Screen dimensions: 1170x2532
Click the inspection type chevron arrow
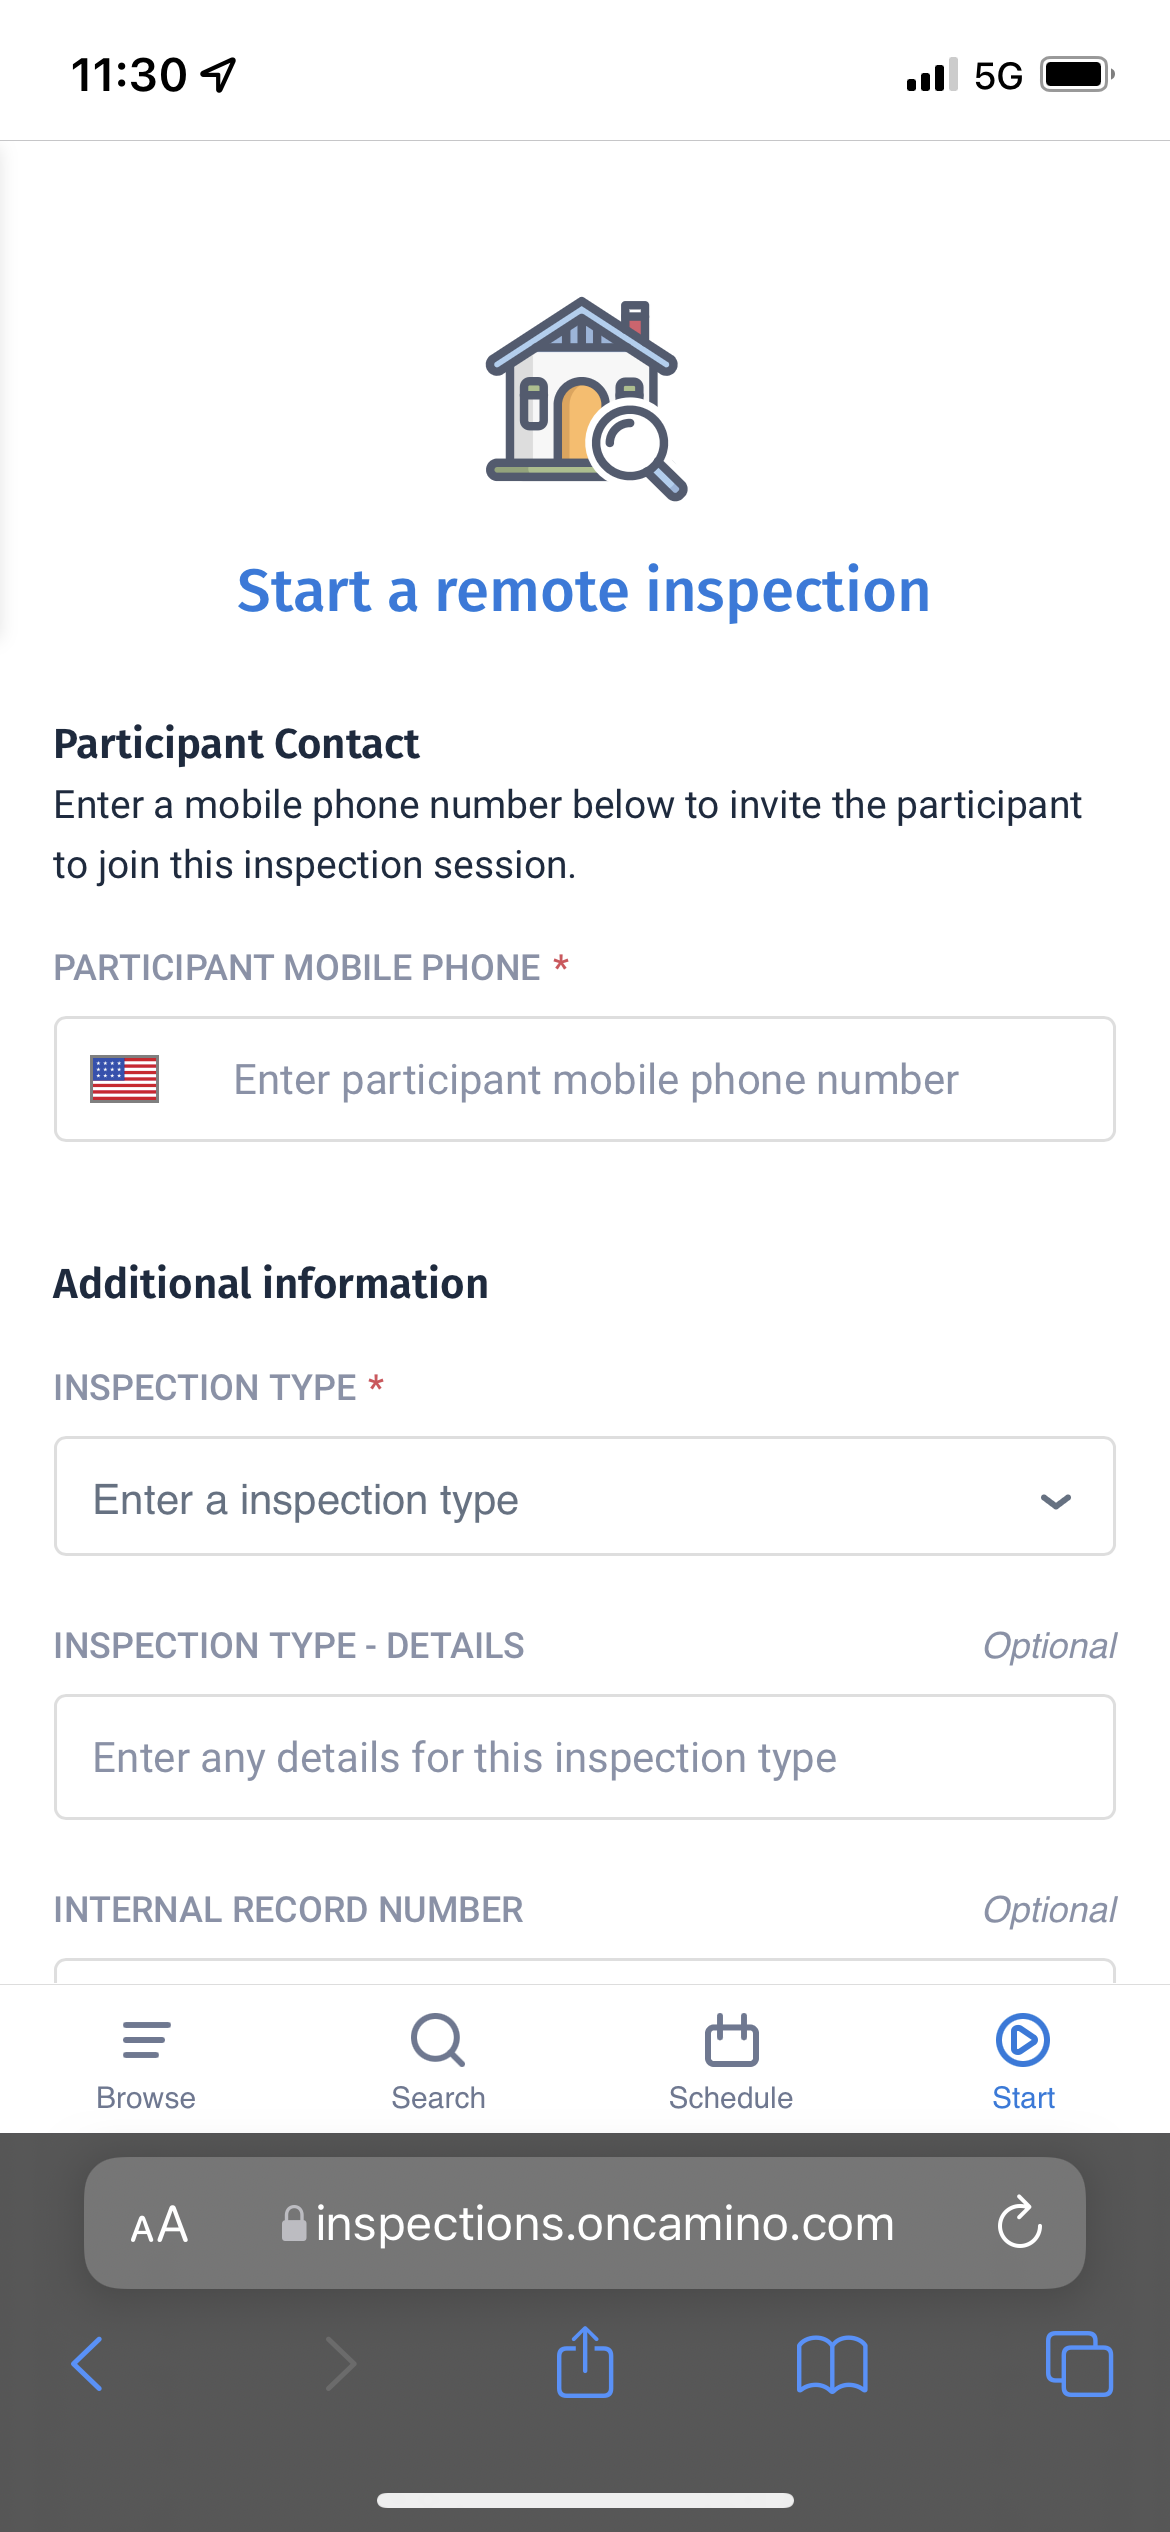click(1056, 1500)
